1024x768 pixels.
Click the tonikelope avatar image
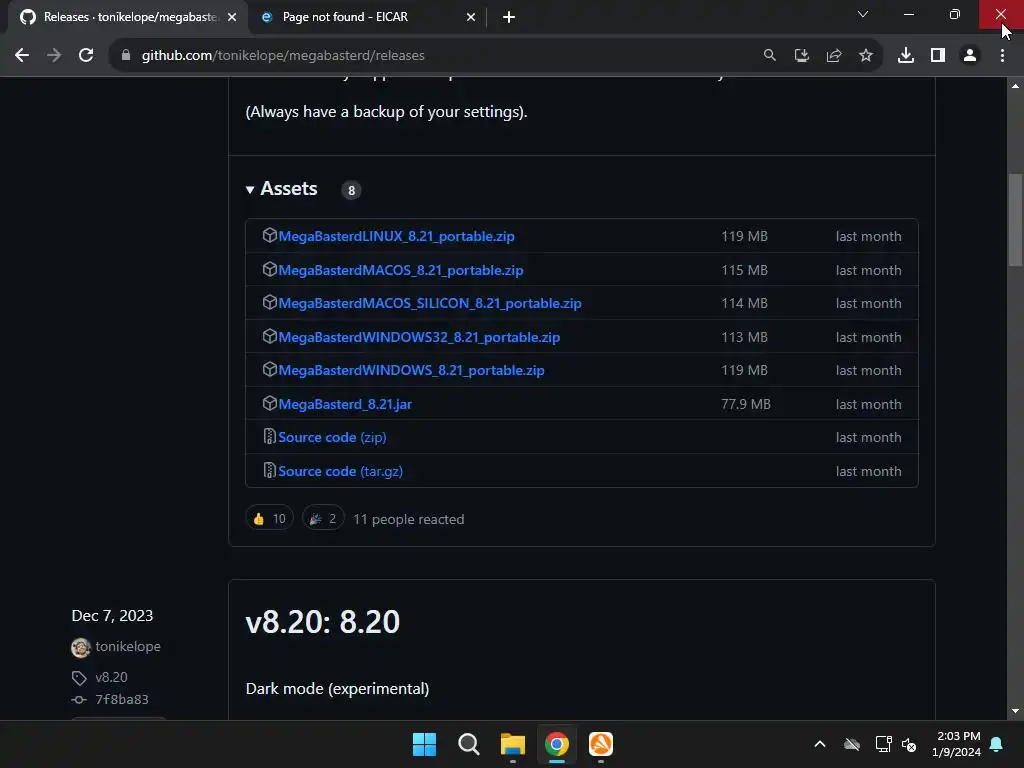pos(80,648)
